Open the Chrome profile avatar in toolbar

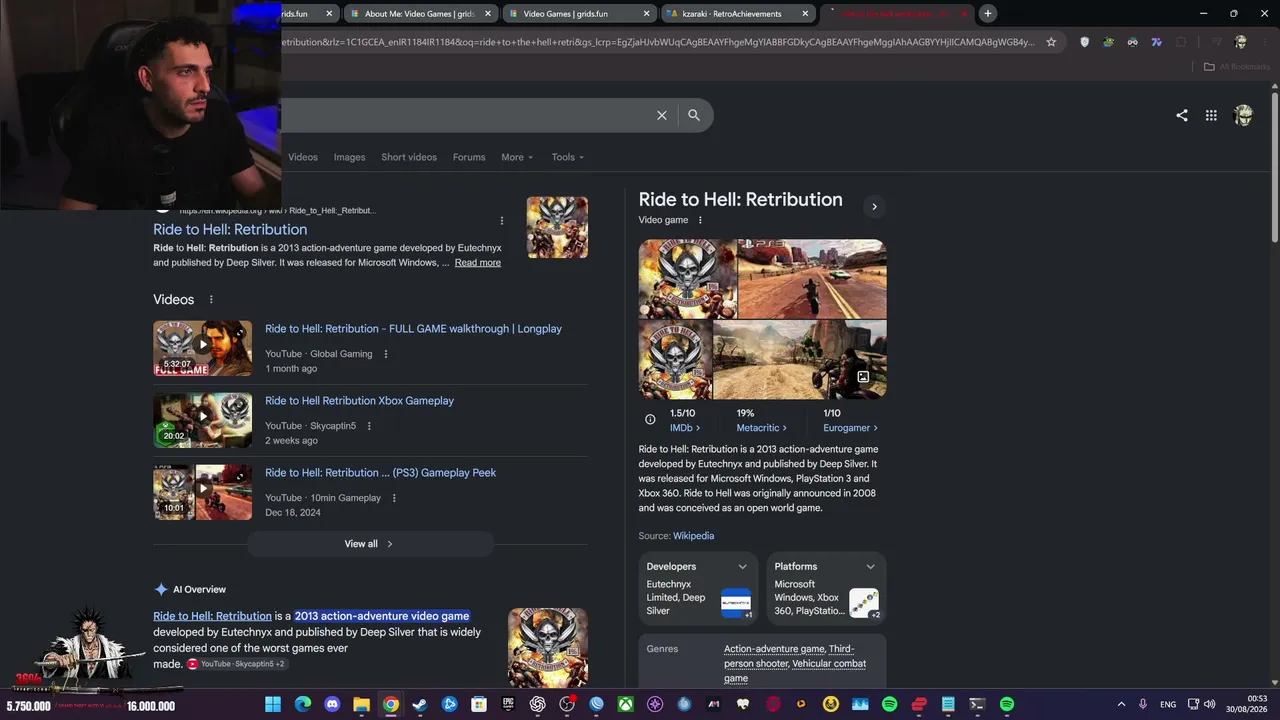tap(1241, 42)
